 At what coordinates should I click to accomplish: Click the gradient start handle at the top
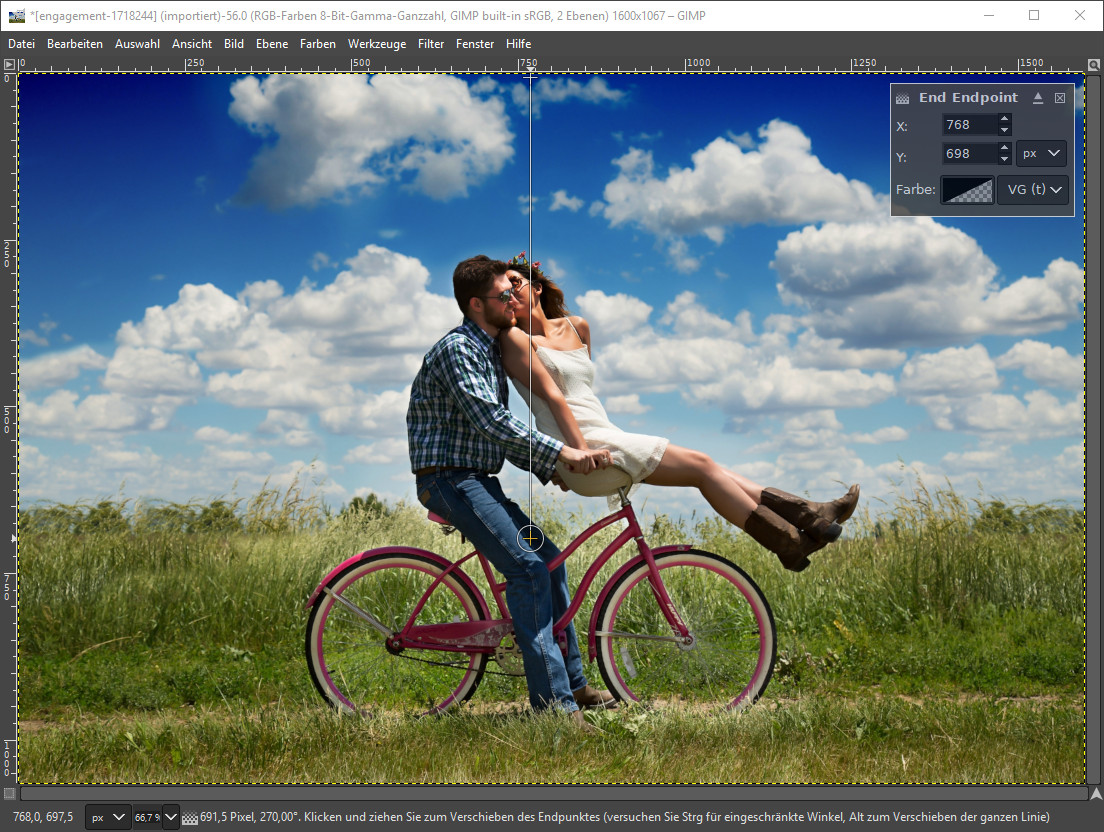(530, 75)
